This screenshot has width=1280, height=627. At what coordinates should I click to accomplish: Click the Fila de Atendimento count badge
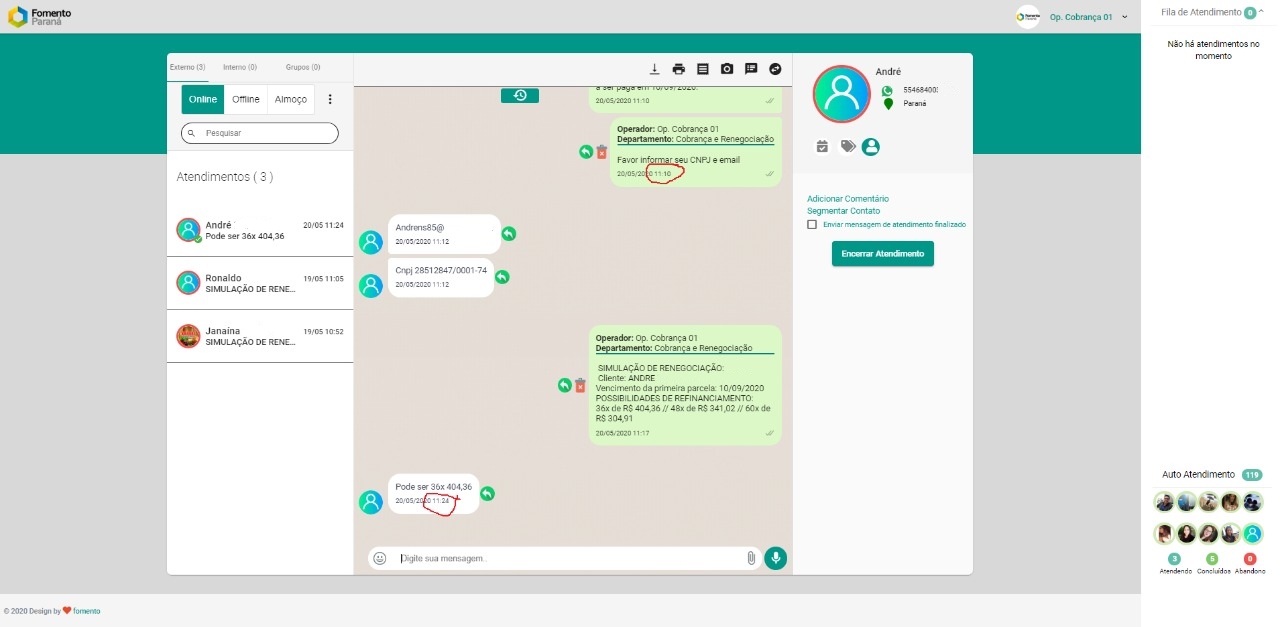[x=1250, y=13]
